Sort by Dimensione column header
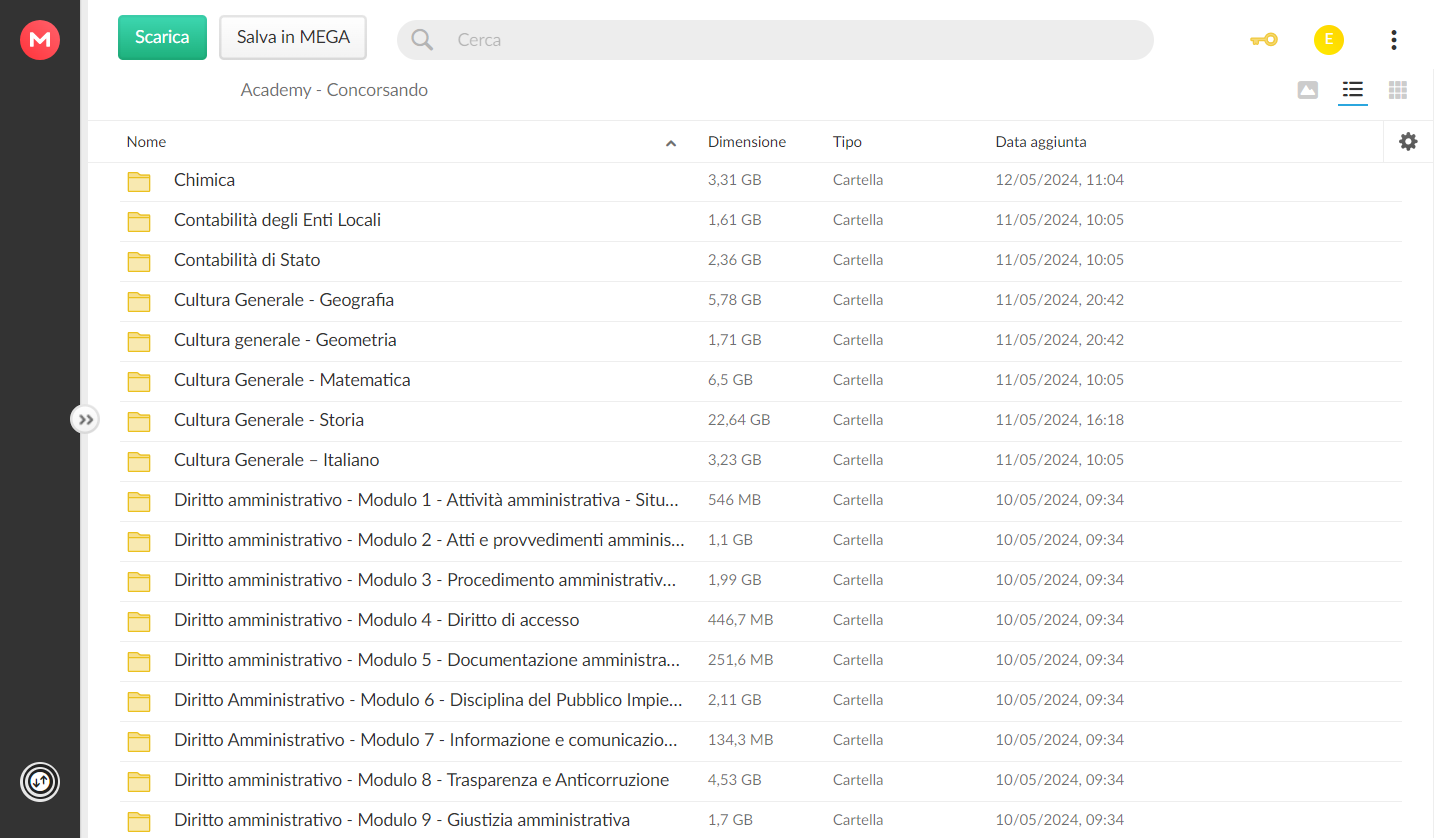This screenshot has height=838, width=1434. tap(747, 142)
